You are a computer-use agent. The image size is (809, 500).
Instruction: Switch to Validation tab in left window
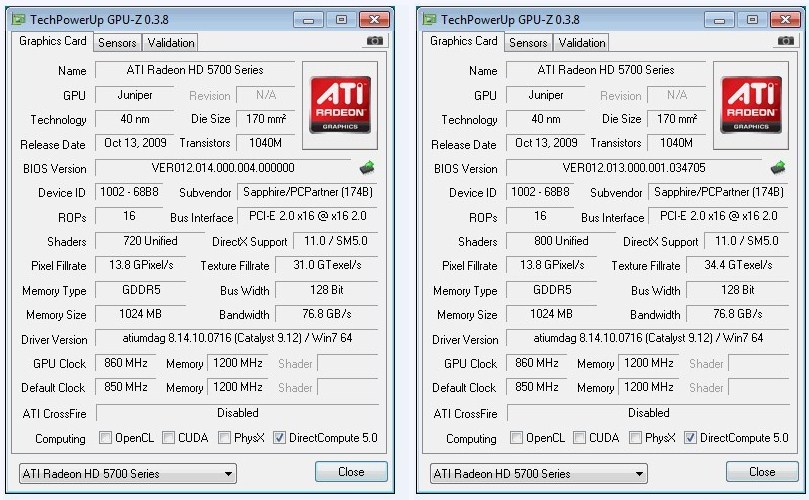pos(171,43)
